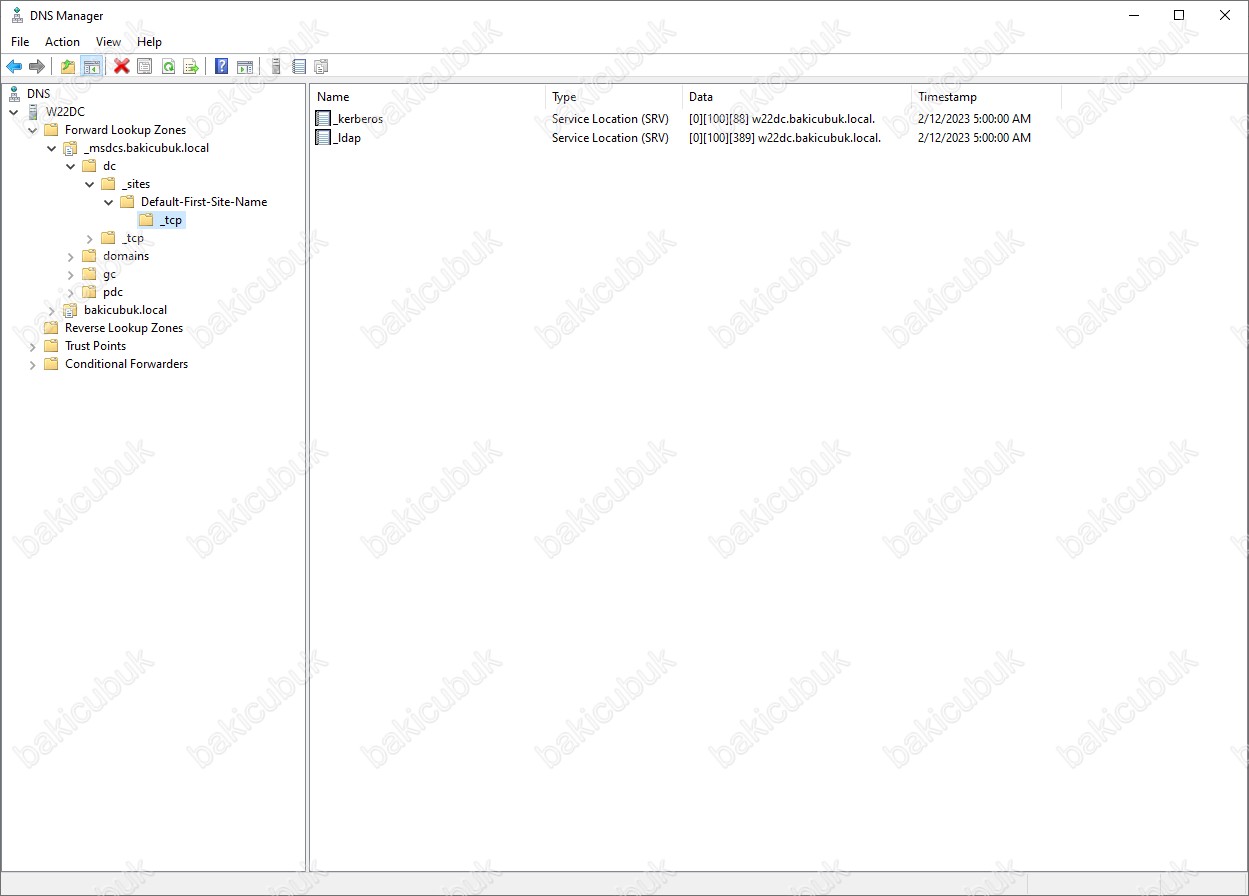The image size is (1249, 896).
Task: Go up one level with folder-arrow icon
Action: pyautogui.click(x=68, y=67)
